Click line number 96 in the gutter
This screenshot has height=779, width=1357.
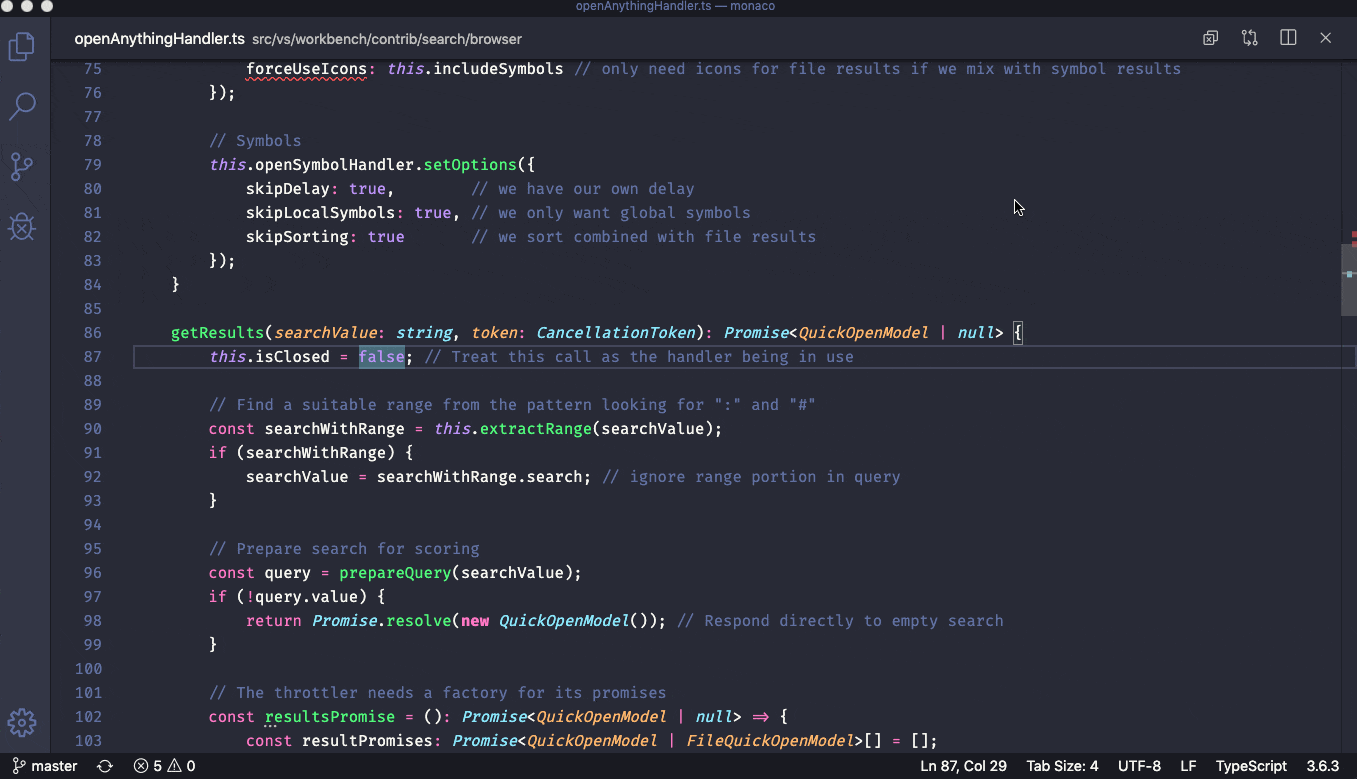92,572
